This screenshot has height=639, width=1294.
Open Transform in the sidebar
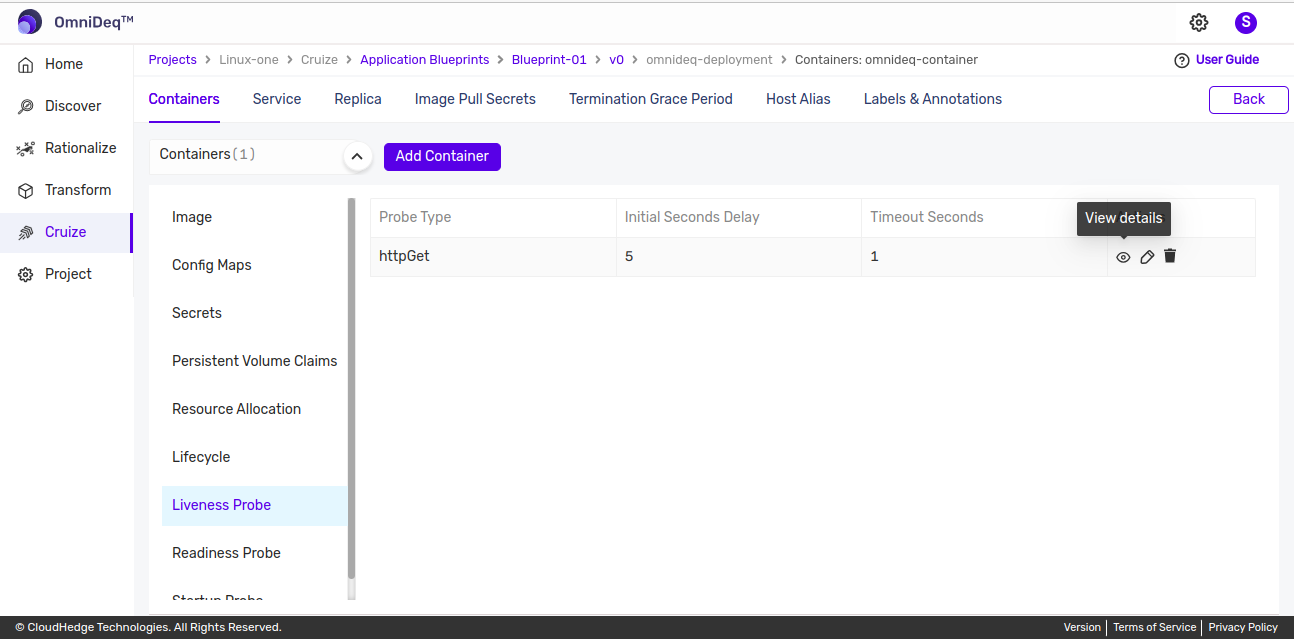[78, 190]
